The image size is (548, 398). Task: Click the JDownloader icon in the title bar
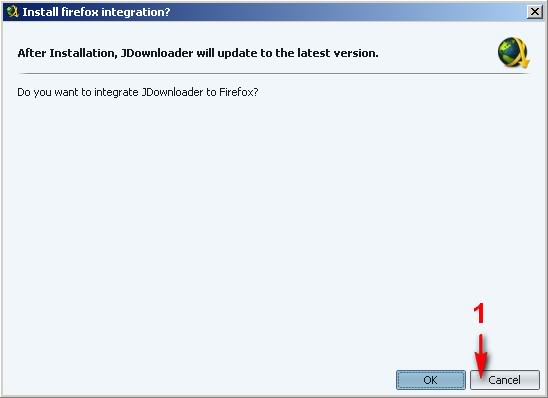[13, 12]
